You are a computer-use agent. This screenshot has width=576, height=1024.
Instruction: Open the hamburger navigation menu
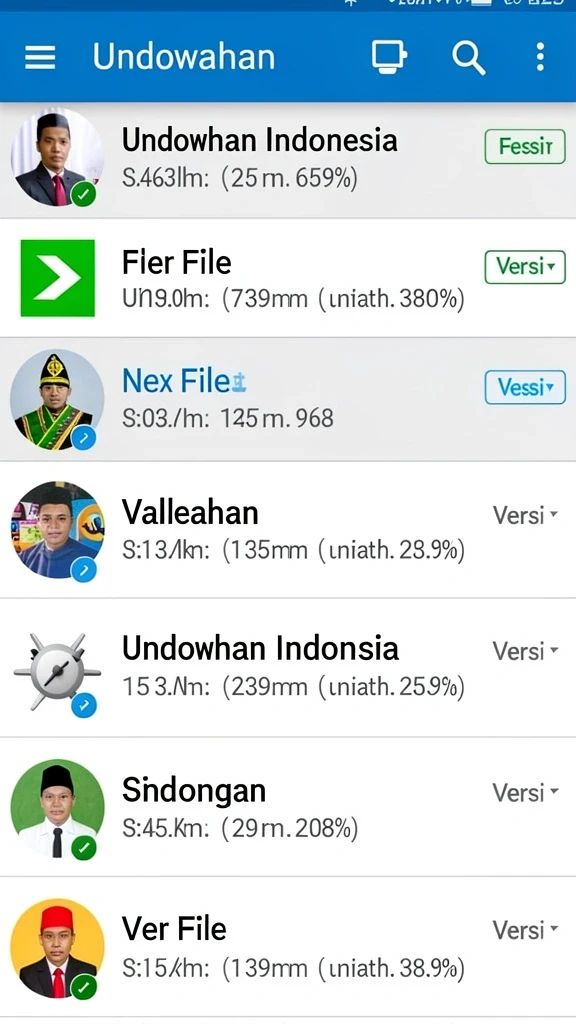[x=40, y=57]
